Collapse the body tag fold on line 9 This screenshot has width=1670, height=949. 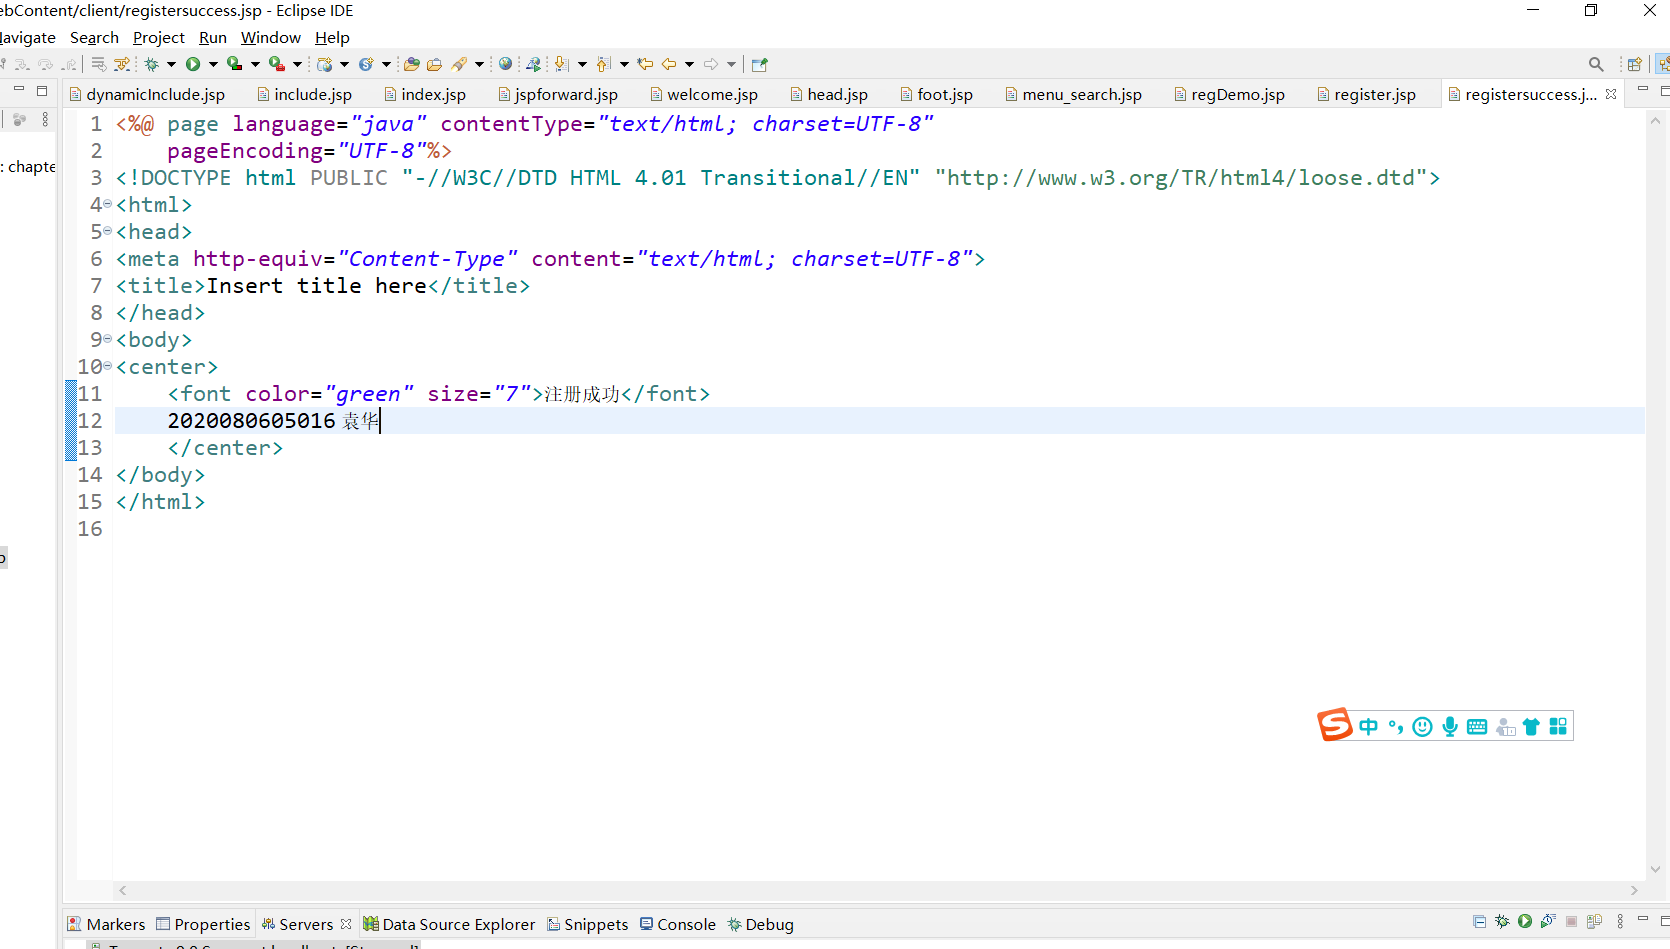108,339
